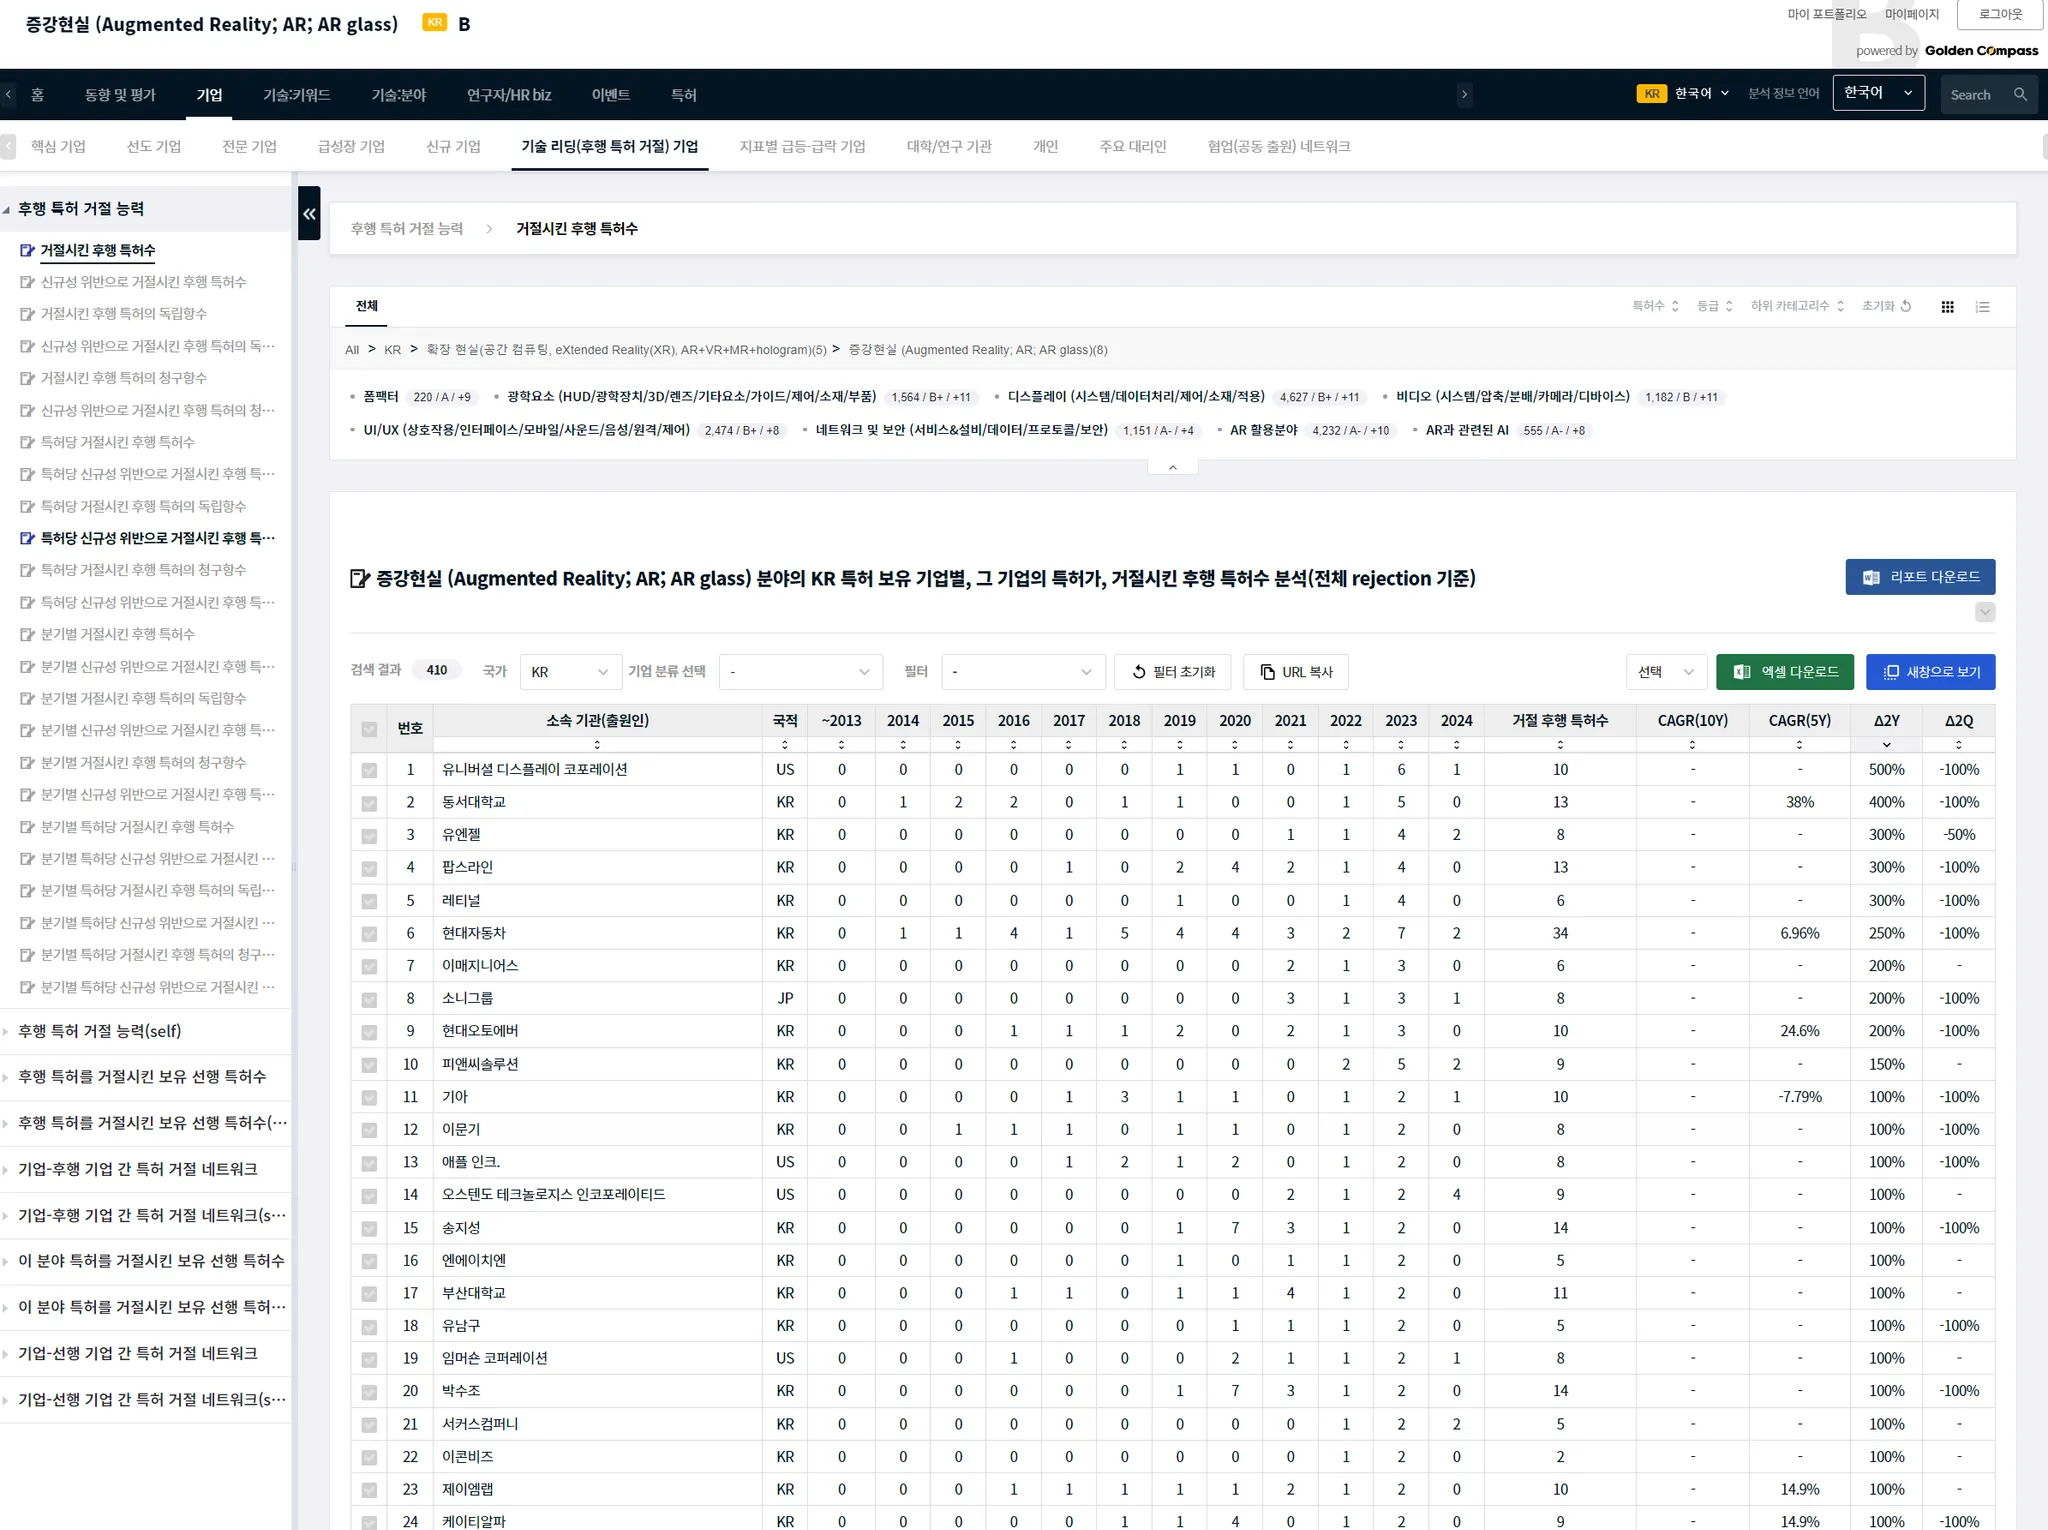Click the Search magnifier icon
This screenshot has height=1530, width=2048.
[2020, 95]
